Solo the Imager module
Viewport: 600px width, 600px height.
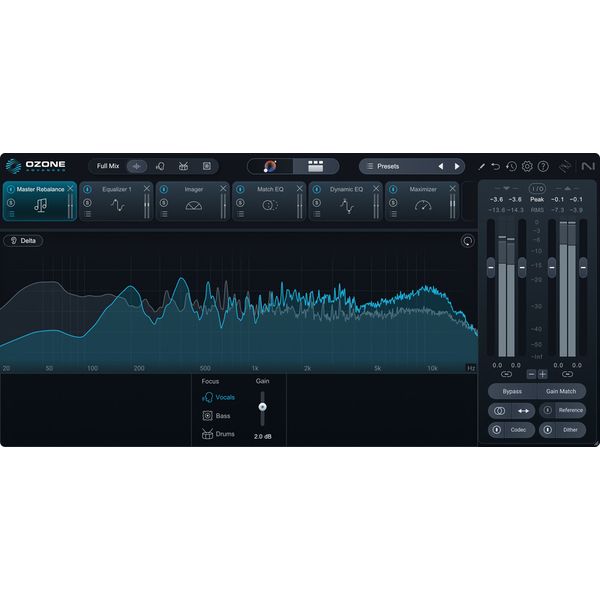pyautogui.click(x=164, y=203)
